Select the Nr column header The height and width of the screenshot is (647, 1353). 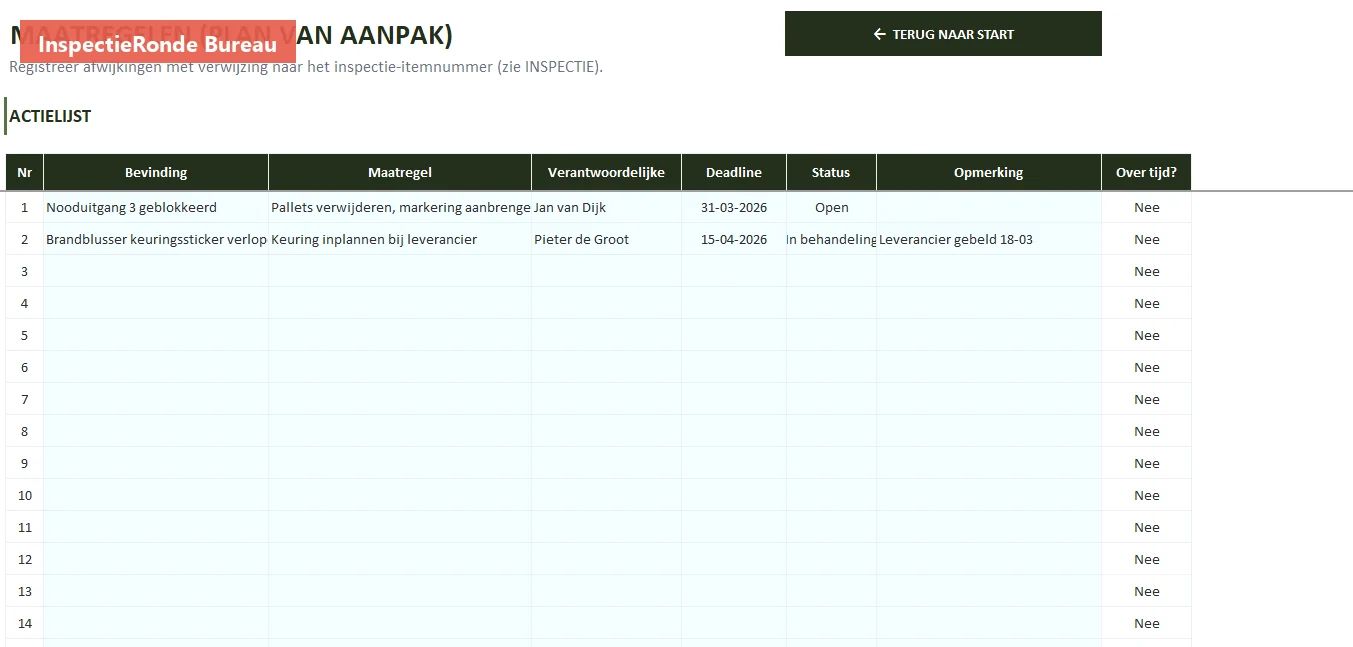pyautogui.click(x=25, y=172)
